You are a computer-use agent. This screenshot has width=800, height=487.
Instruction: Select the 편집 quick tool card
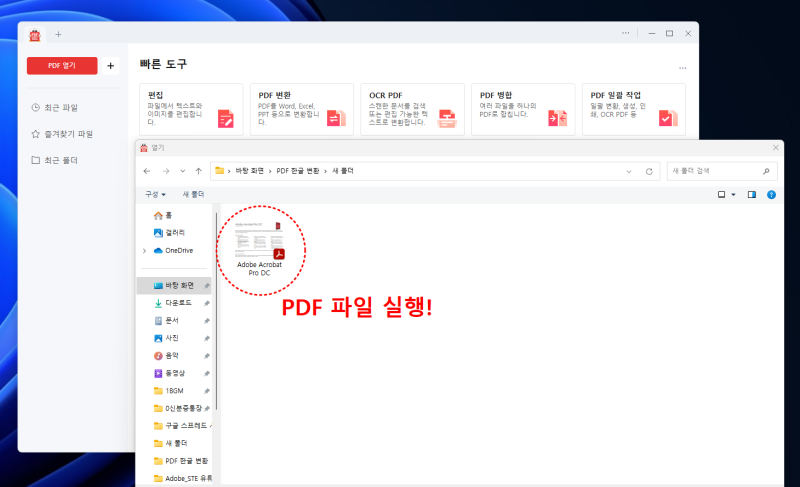(191, 109)
